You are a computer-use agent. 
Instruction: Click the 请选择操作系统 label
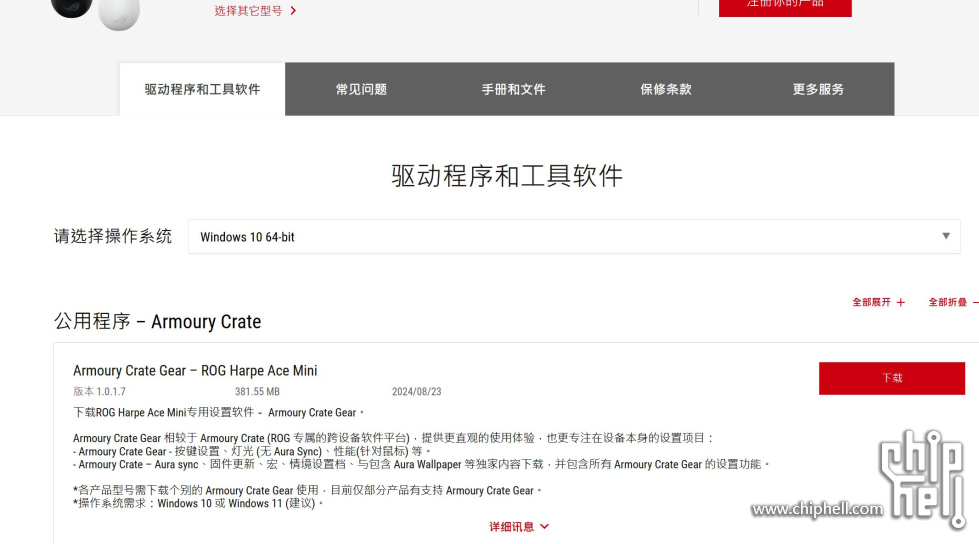pyautogui.click(x=112, y=236)
